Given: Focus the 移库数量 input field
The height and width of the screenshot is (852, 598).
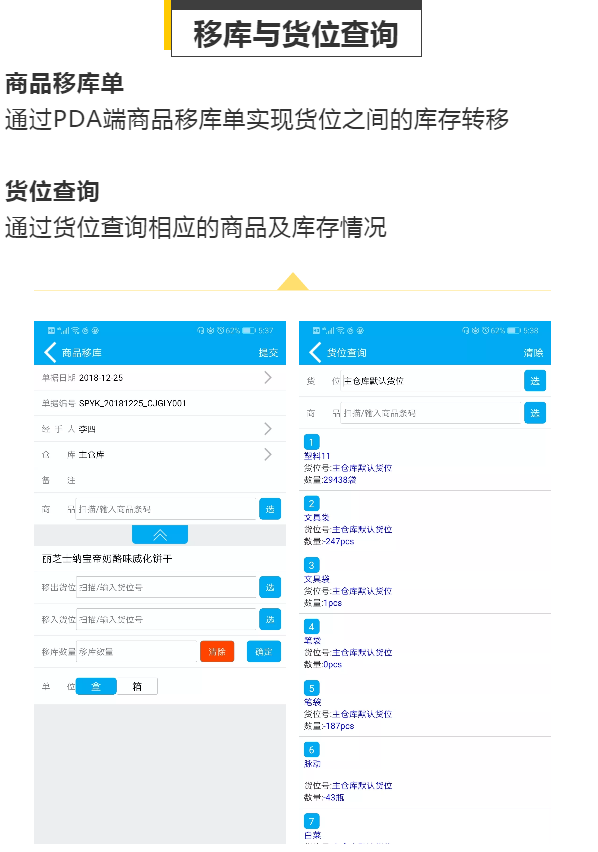Looking at the screenshot, I should tap(136, 651).
